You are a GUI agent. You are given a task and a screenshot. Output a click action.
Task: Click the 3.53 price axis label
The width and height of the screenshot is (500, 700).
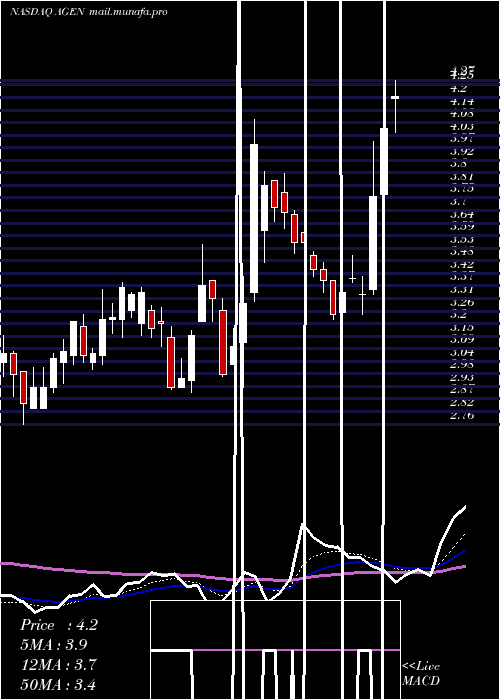[462, 240]
